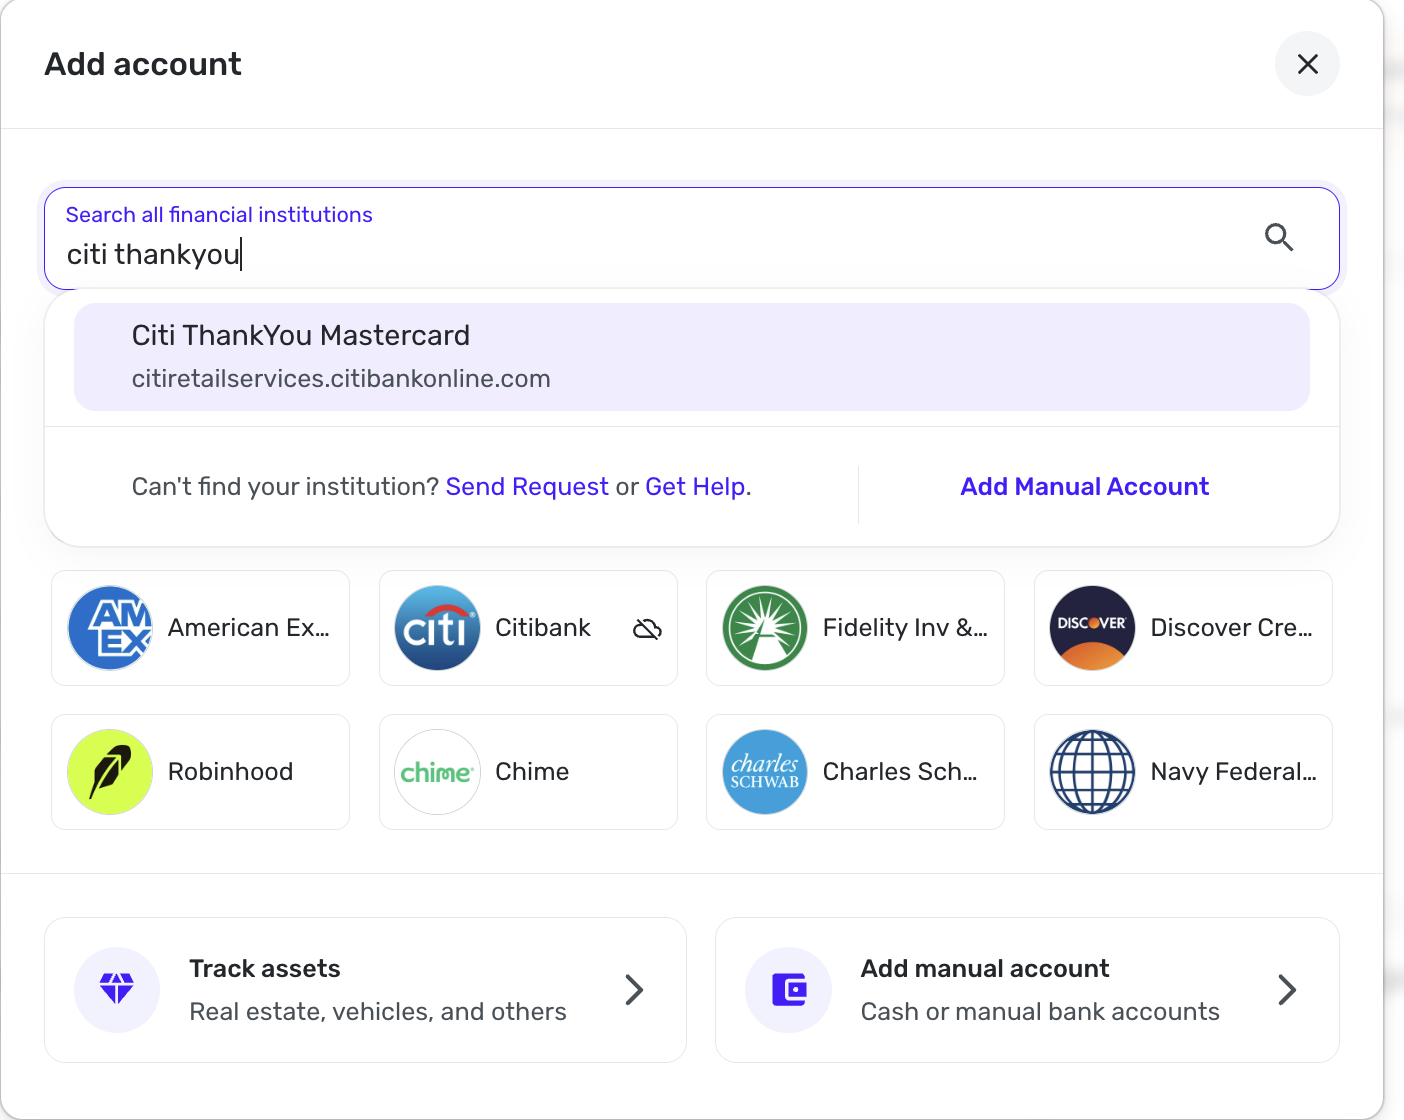The height and width of the screenshot is (1120, 1404).
Task: Click the crossed-out cloud icon beside Citibank
Action: pyautogui.click(x=647, y=629)
